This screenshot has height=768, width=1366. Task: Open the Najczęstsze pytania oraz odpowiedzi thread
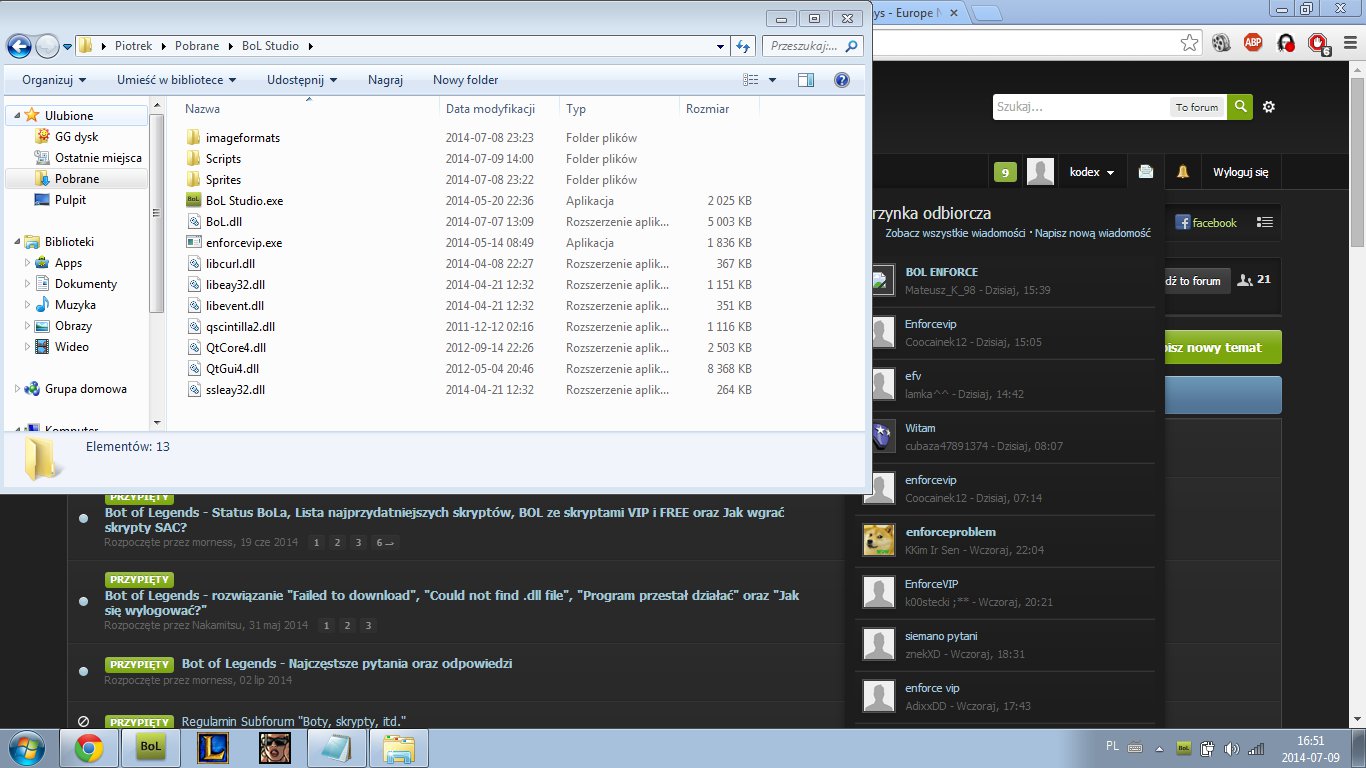click(347, 664)
